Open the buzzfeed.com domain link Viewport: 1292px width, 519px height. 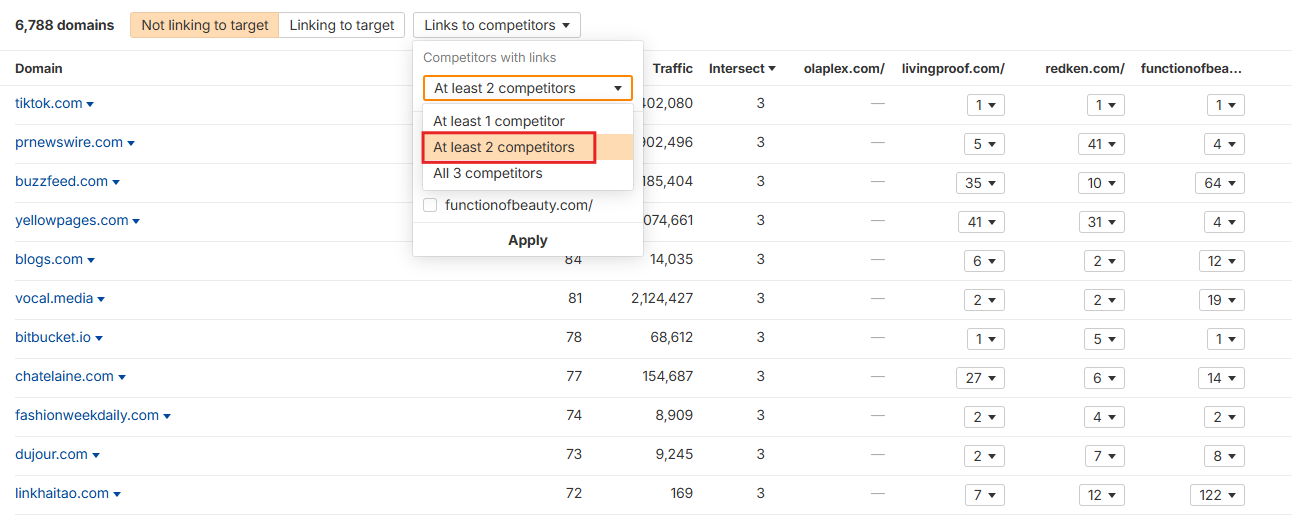point(61,181)
